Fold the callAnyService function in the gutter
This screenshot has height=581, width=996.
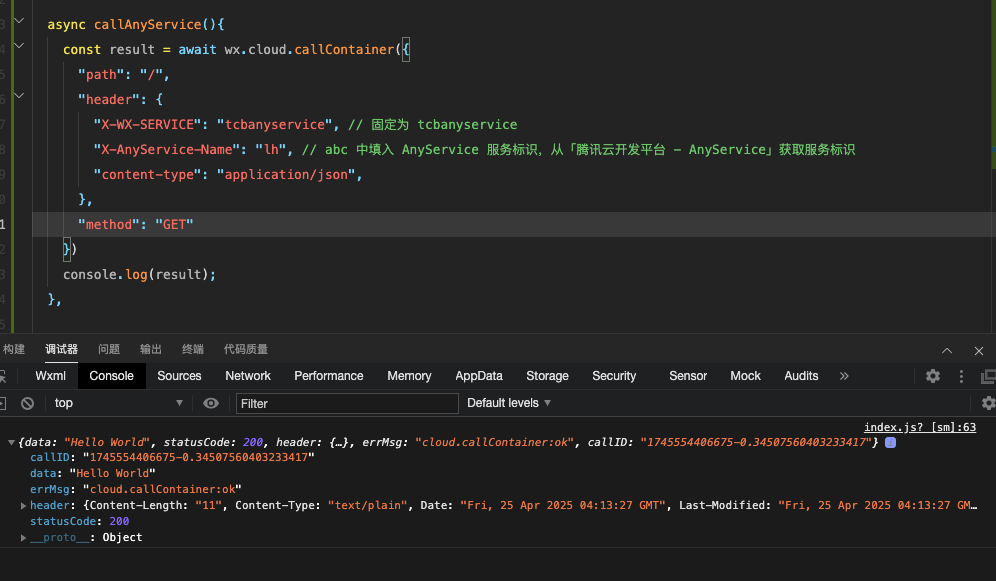[19, 21]
